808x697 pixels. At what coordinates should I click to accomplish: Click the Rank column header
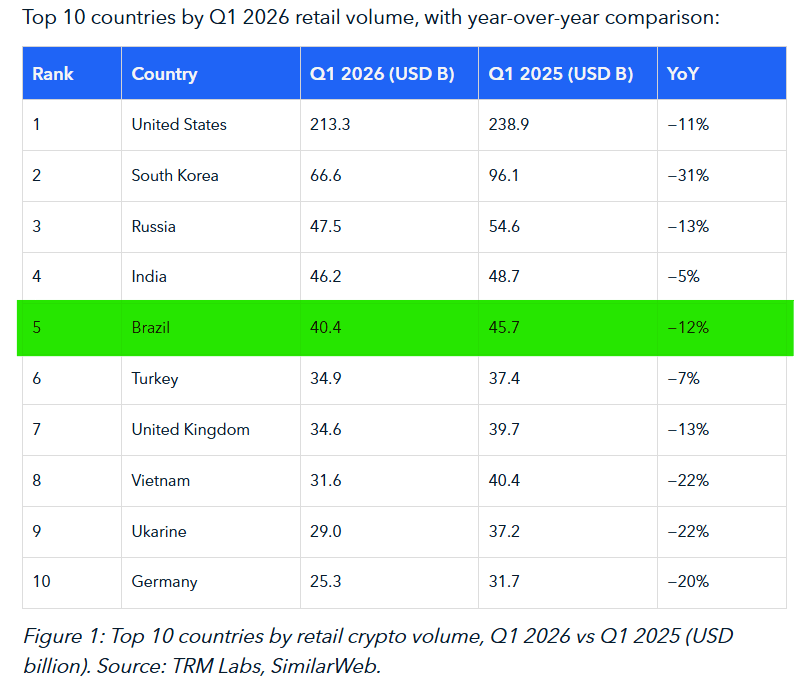point(53,74)
